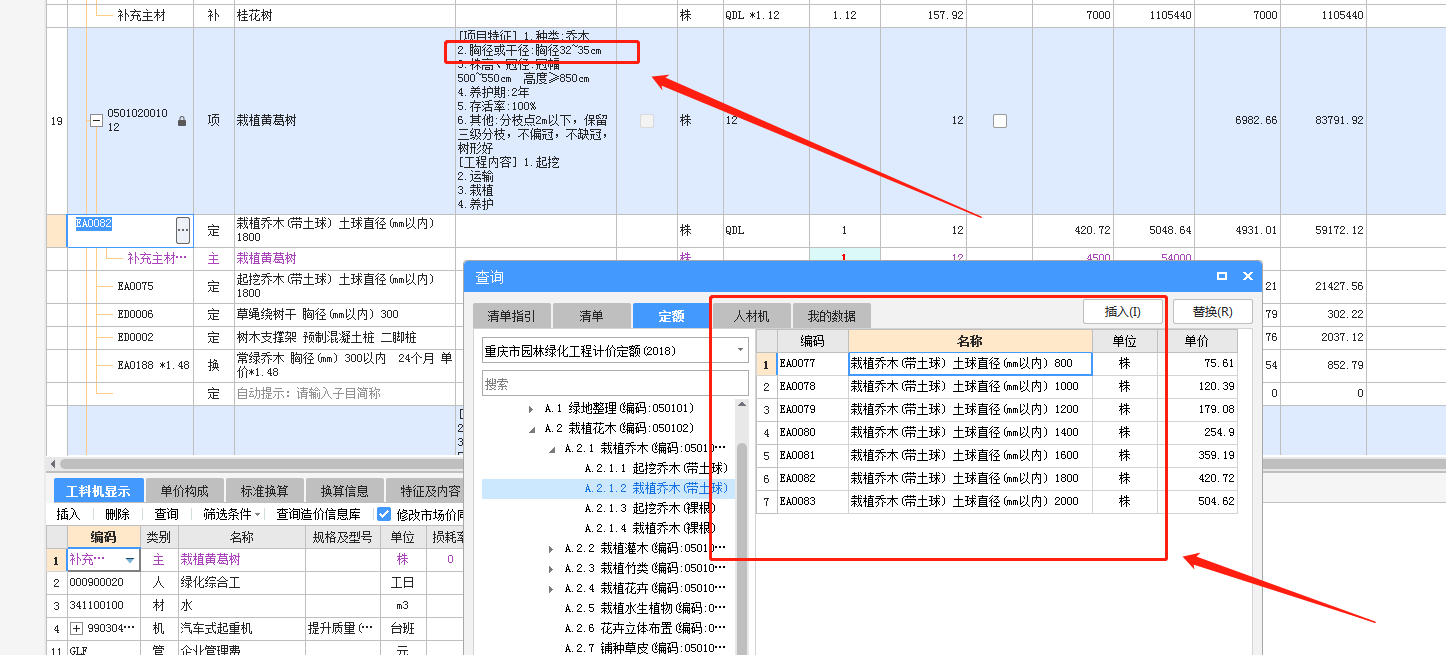Select tree item A.2.6 花卉立体布置
Image resolution: width=1446 pixels, height=655 pixels.
[x=645, y=629]
